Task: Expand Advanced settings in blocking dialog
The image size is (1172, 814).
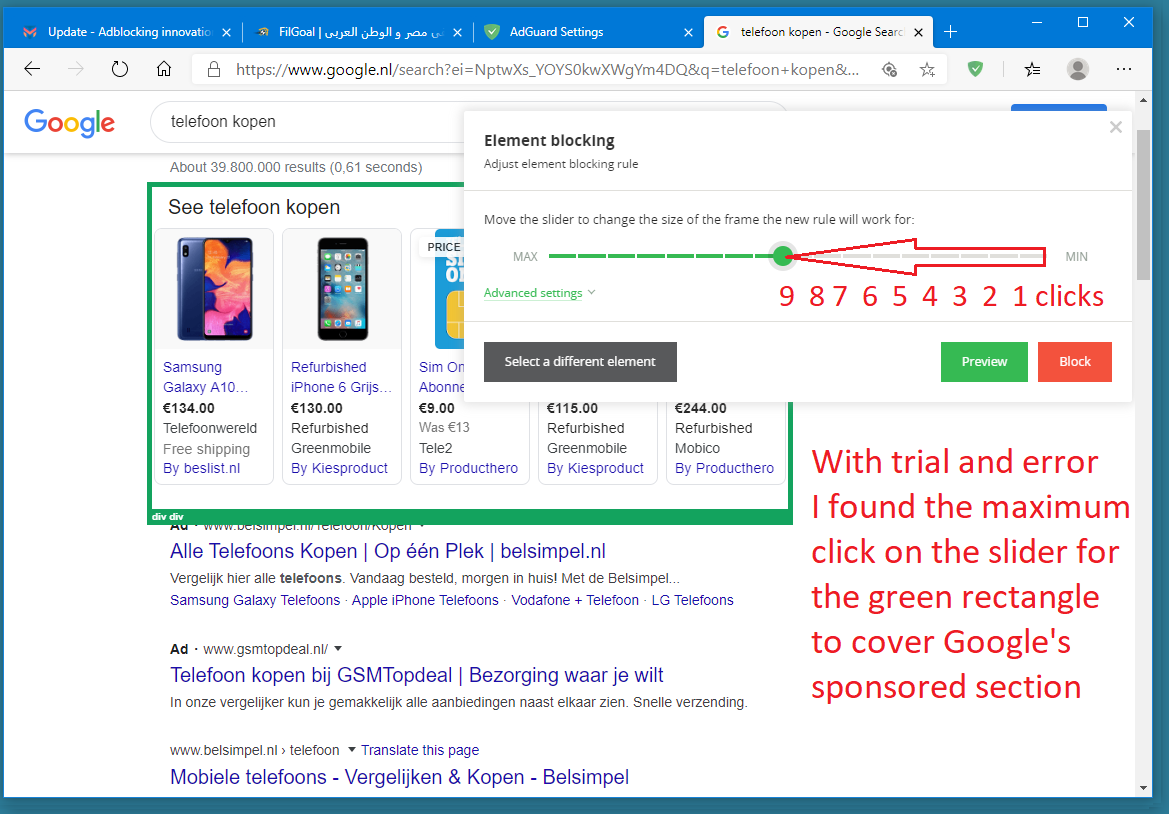Action: [539, 293]
